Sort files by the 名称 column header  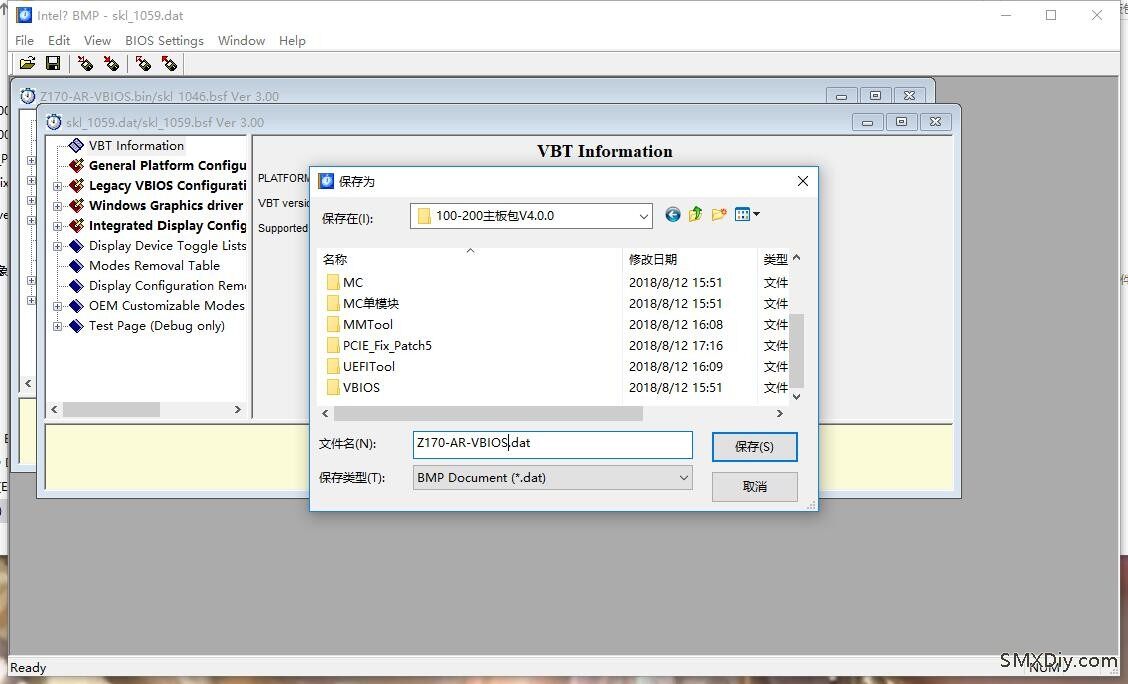coord(470,259)
